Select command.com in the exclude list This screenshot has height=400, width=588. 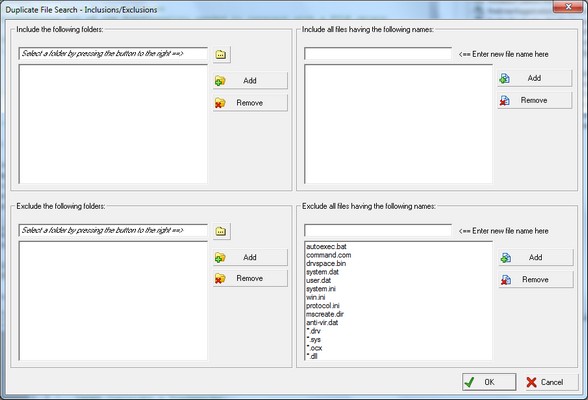click(x=328, y=255)
